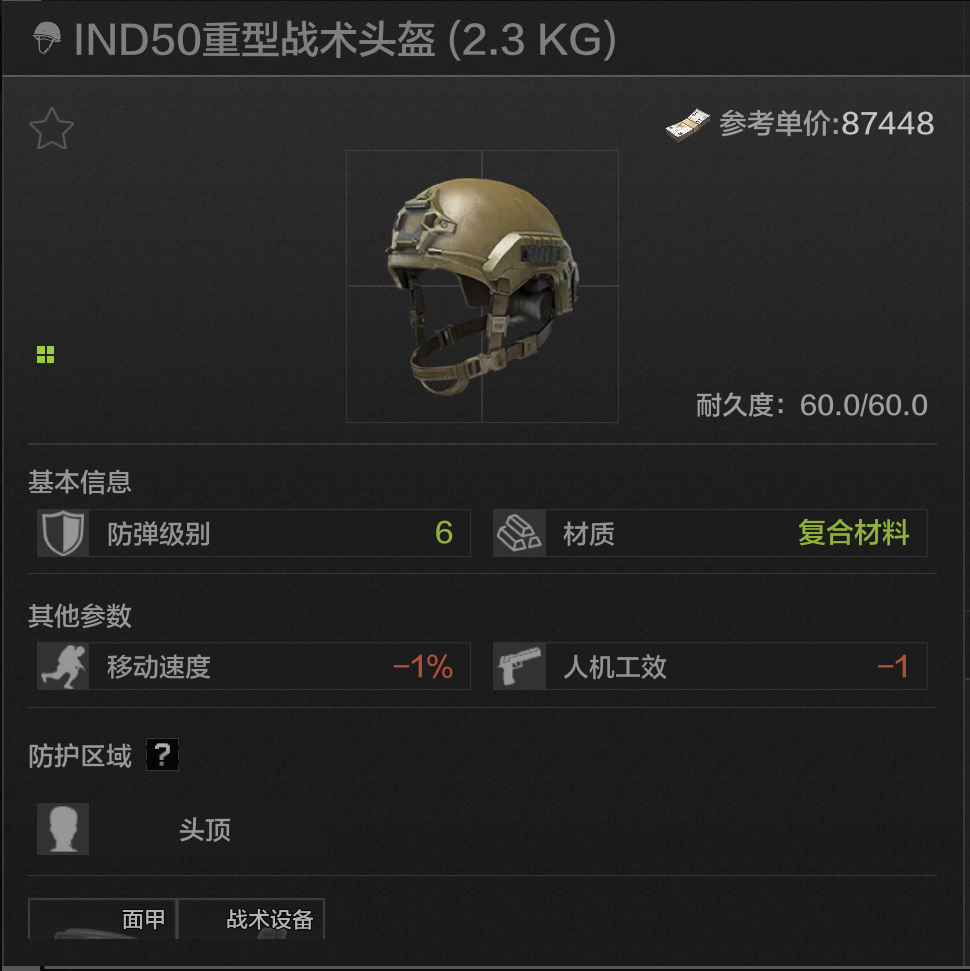This screenshot has width=970, height=971.
Task: Click the shield armor class icon
Action: (63, 533)
